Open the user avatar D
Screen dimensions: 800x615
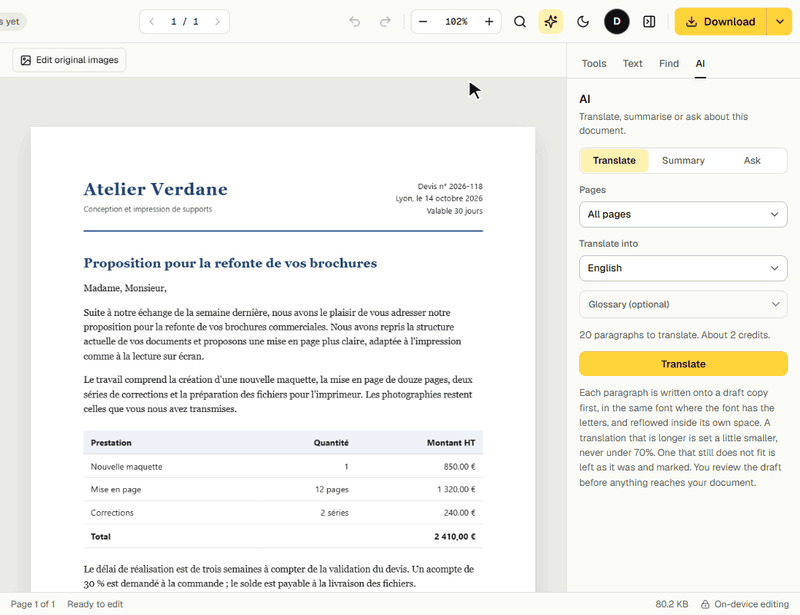[x=617, y=21]
